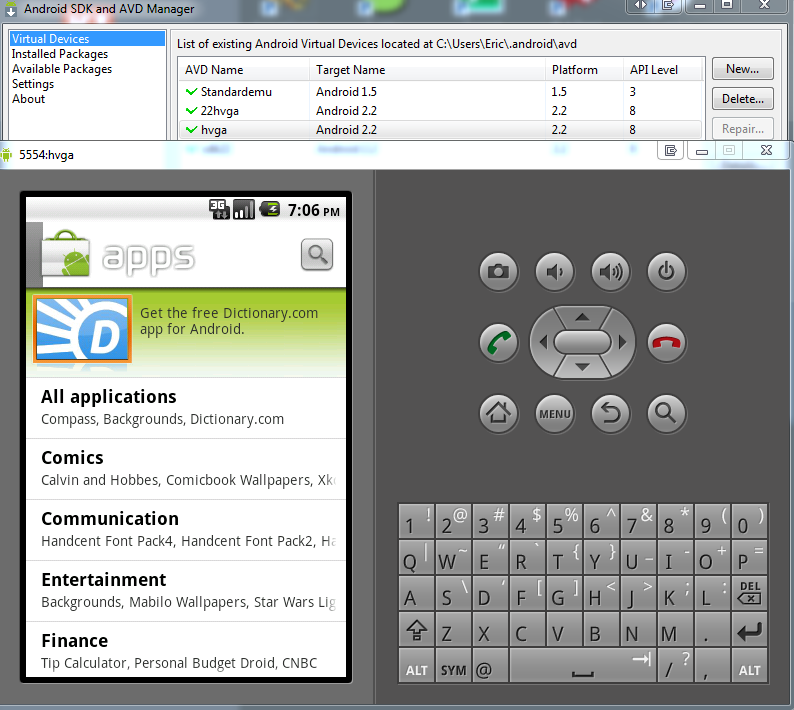Click the D-pad up arrow

click(582, 317)
